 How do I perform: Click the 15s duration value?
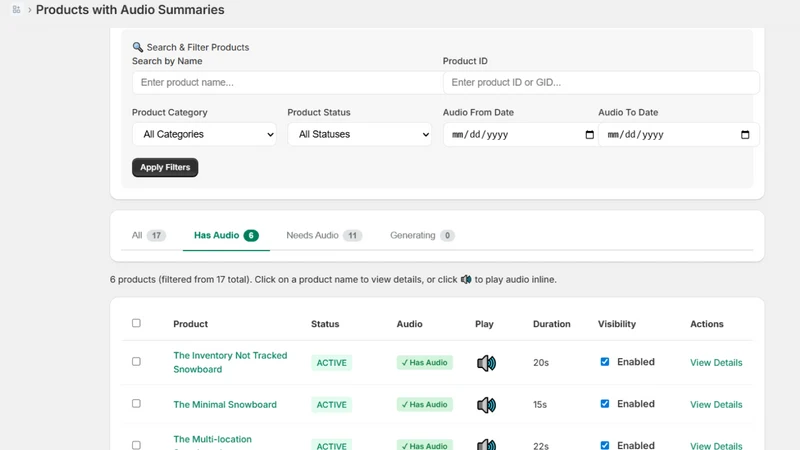[x=540, y=405]
